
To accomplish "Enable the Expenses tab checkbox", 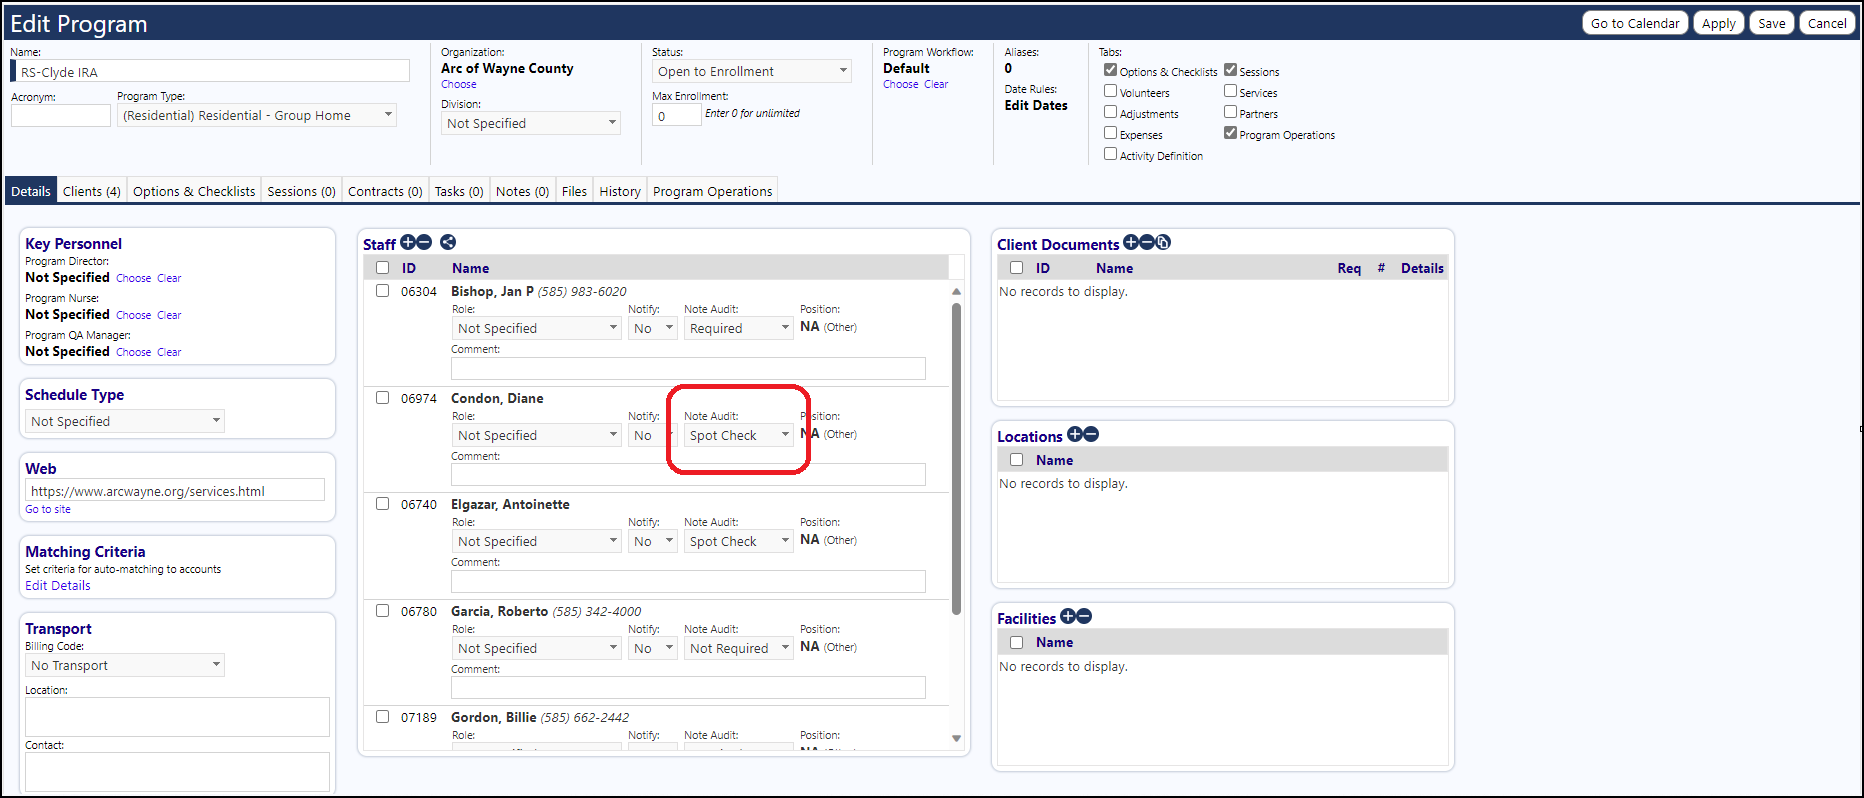I will (1110, 133).
